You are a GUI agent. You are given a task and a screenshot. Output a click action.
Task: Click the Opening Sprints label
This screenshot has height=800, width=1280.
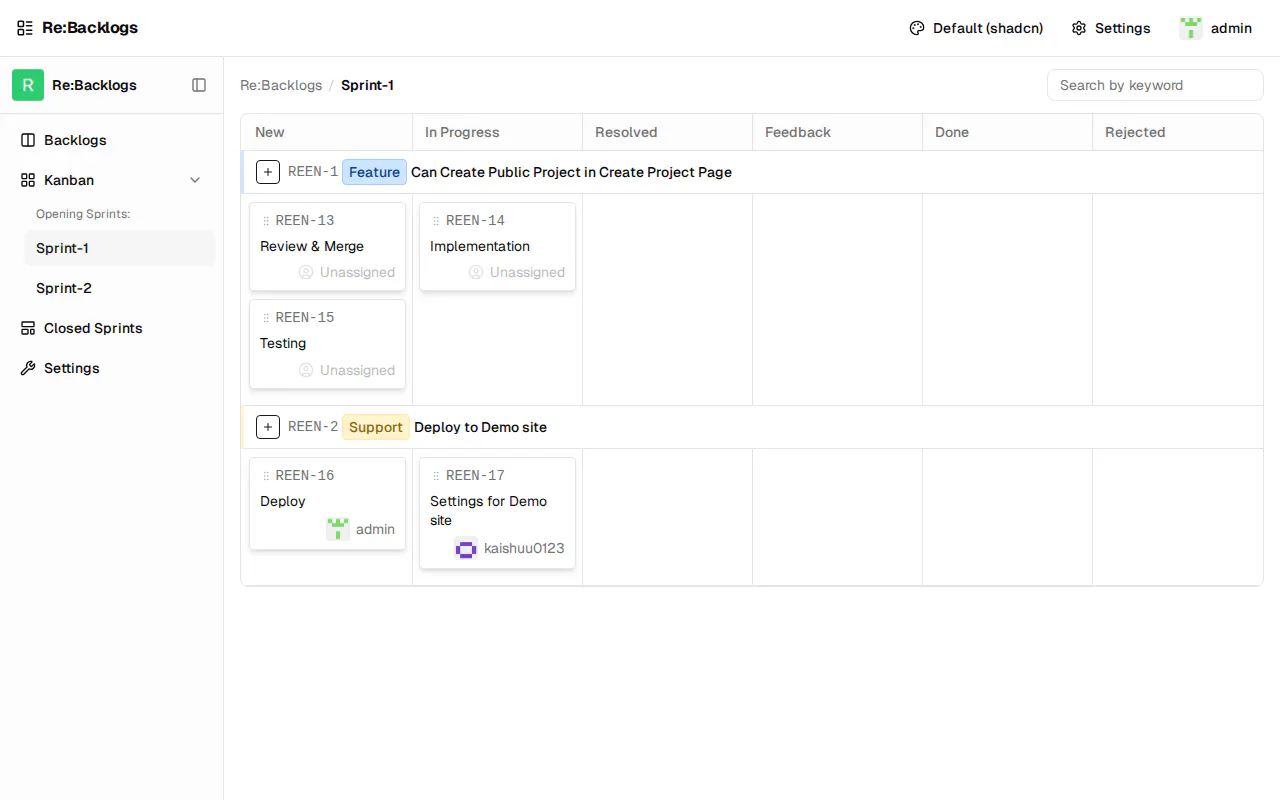(x=83, y=214)
